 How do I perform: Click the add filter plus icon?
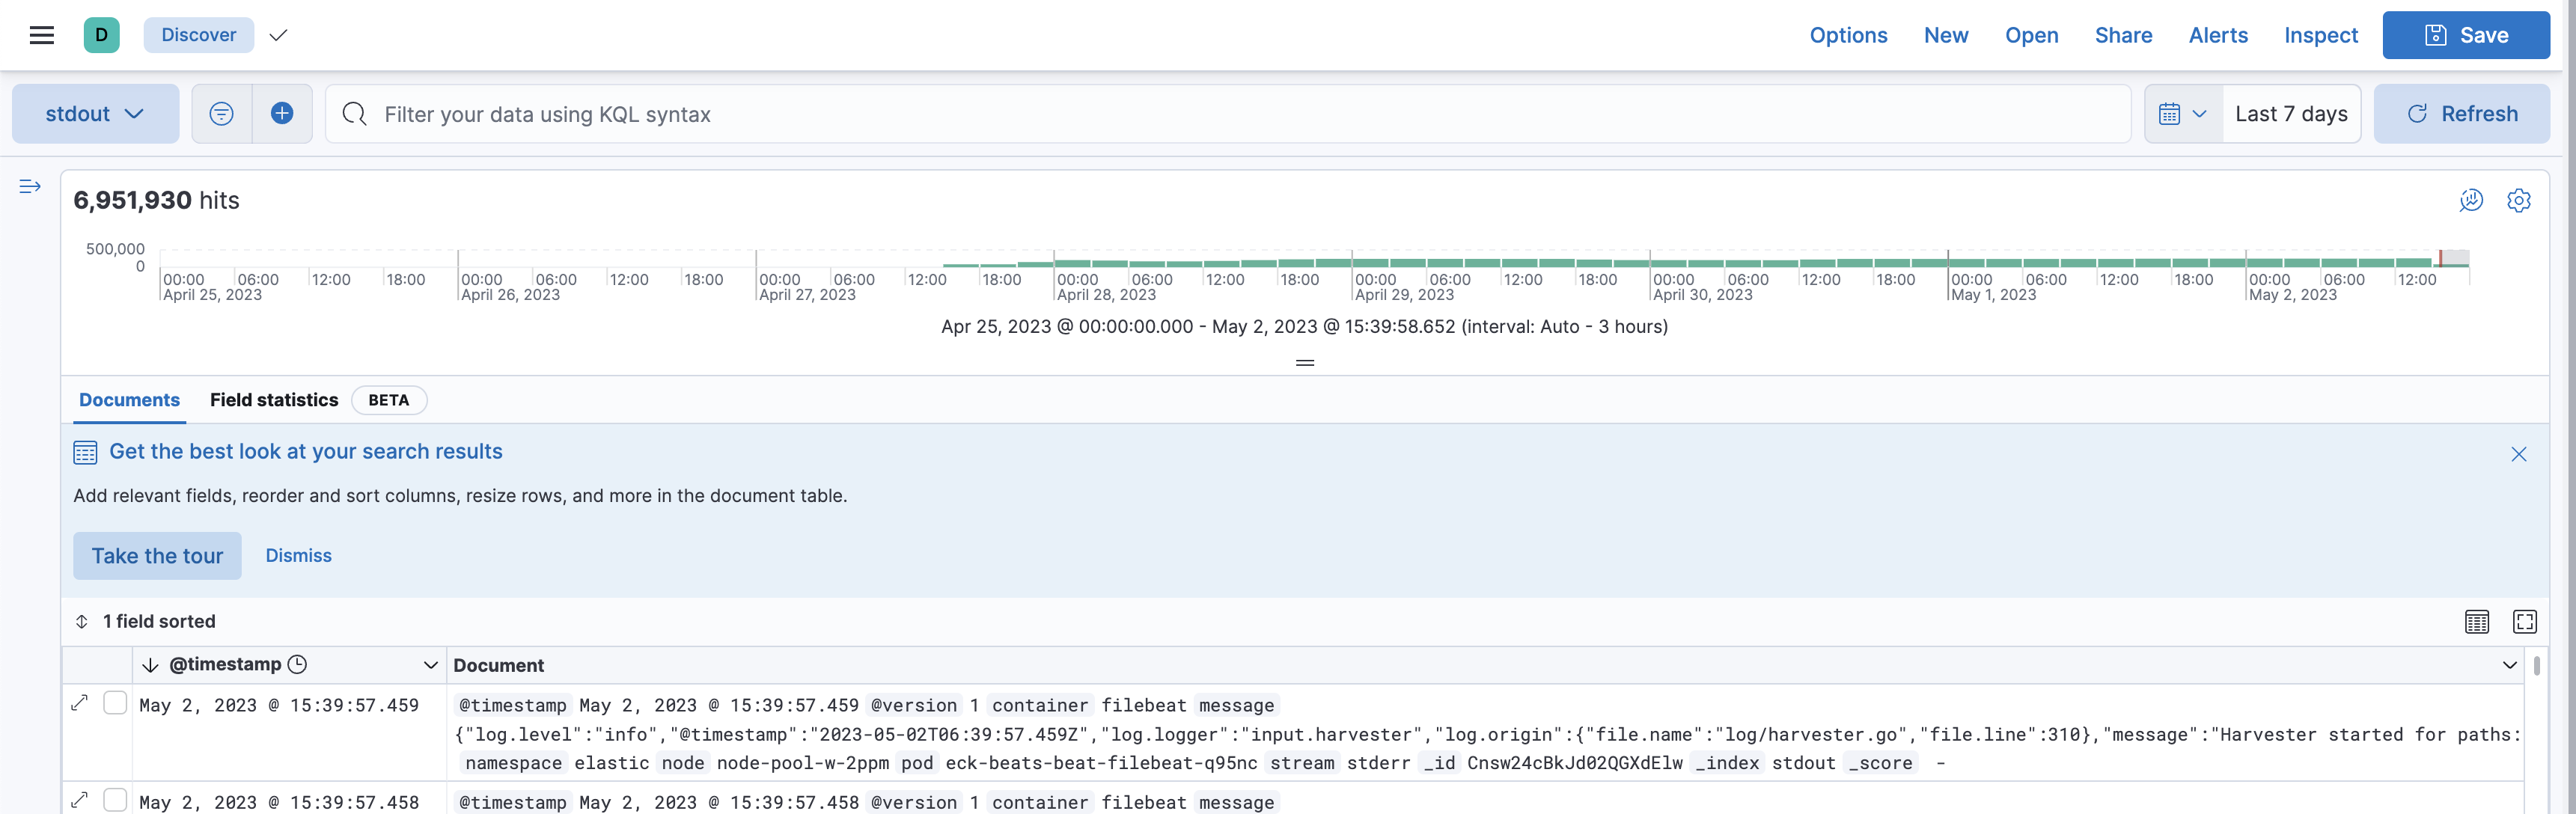point(282,114)
